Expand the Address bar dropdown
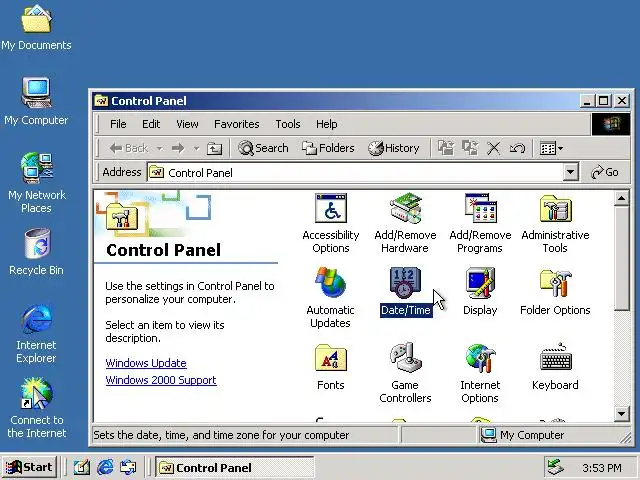Image resolution: width=640 pixels, height=480 pixels. coord(571,172)
